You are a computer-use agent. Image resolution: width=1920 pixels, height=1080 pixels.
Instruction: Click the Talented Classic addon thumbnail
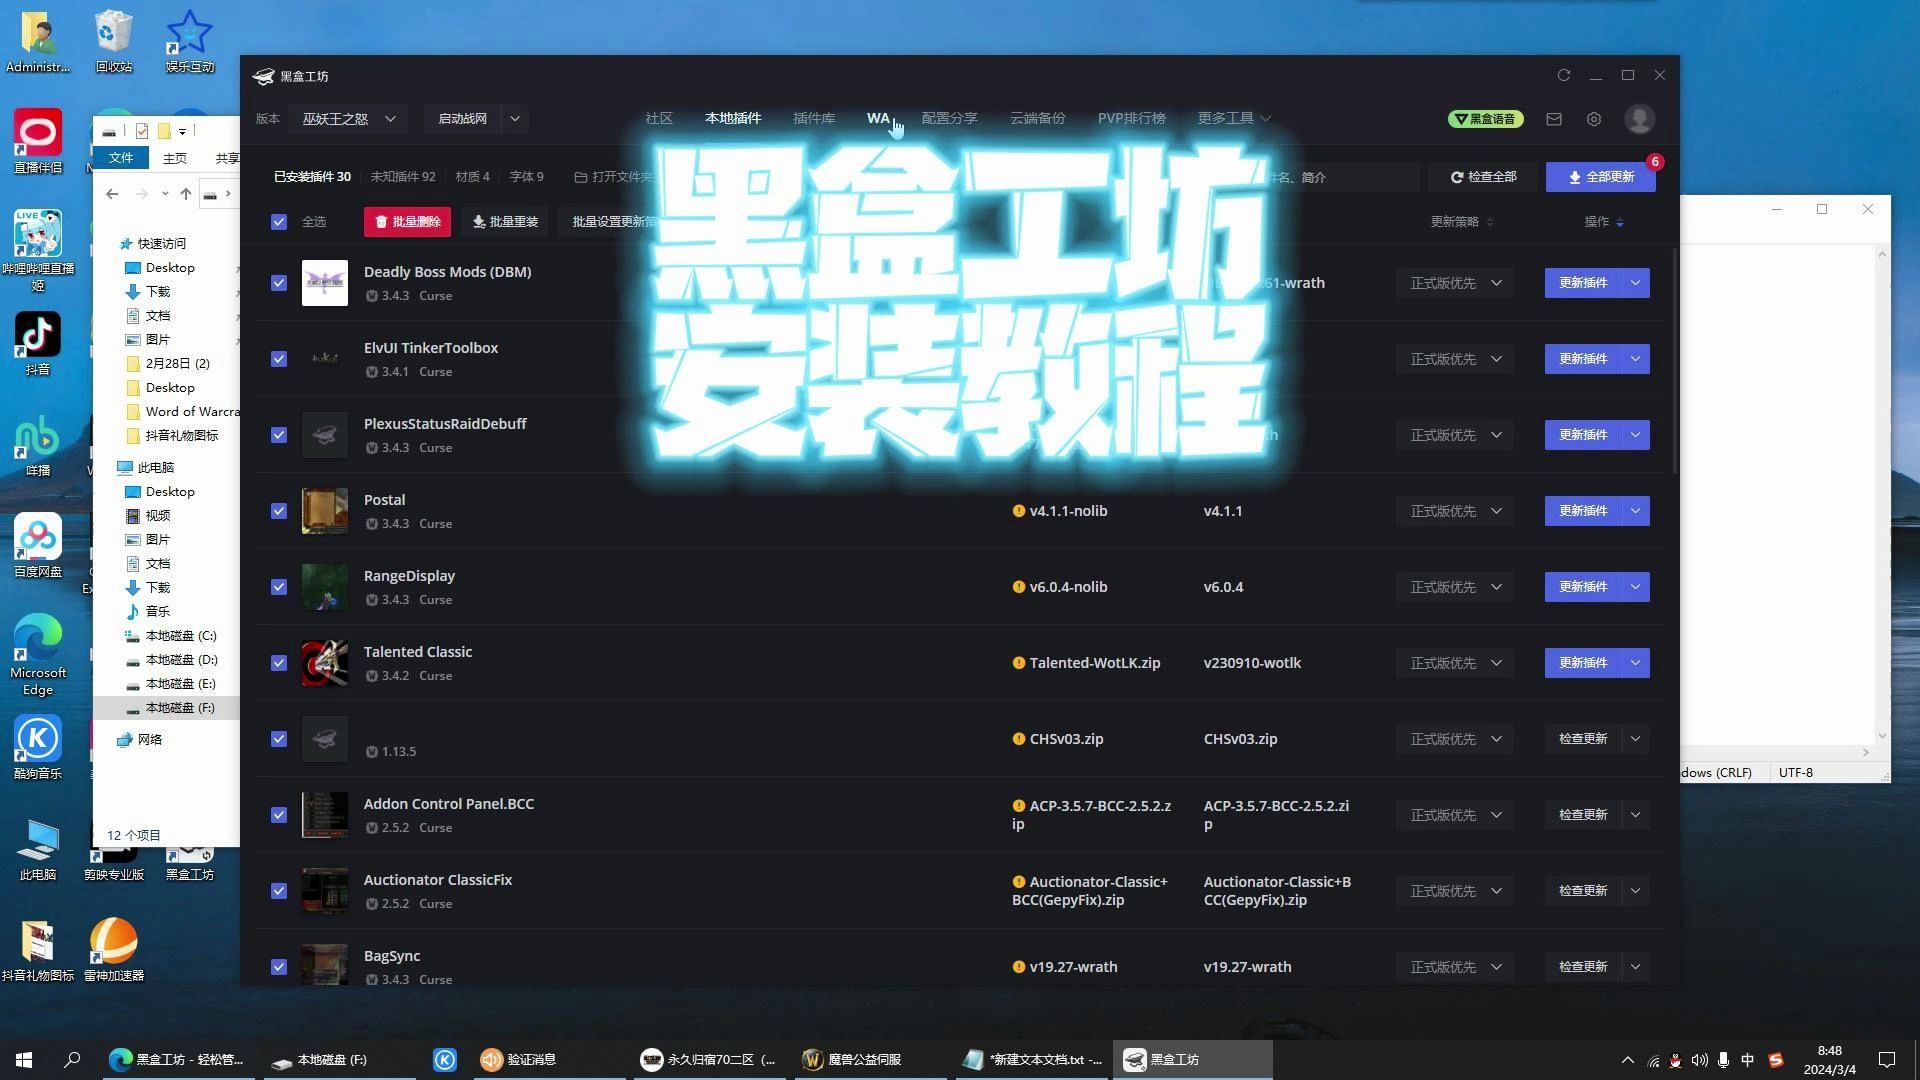[325, 663]
